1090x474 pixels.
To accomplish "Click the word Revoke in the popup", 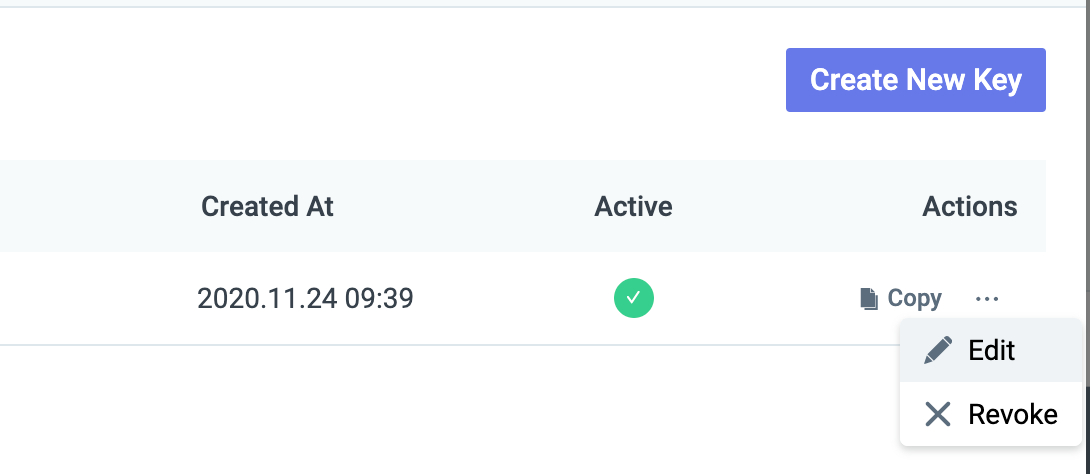I will 1012,414.
